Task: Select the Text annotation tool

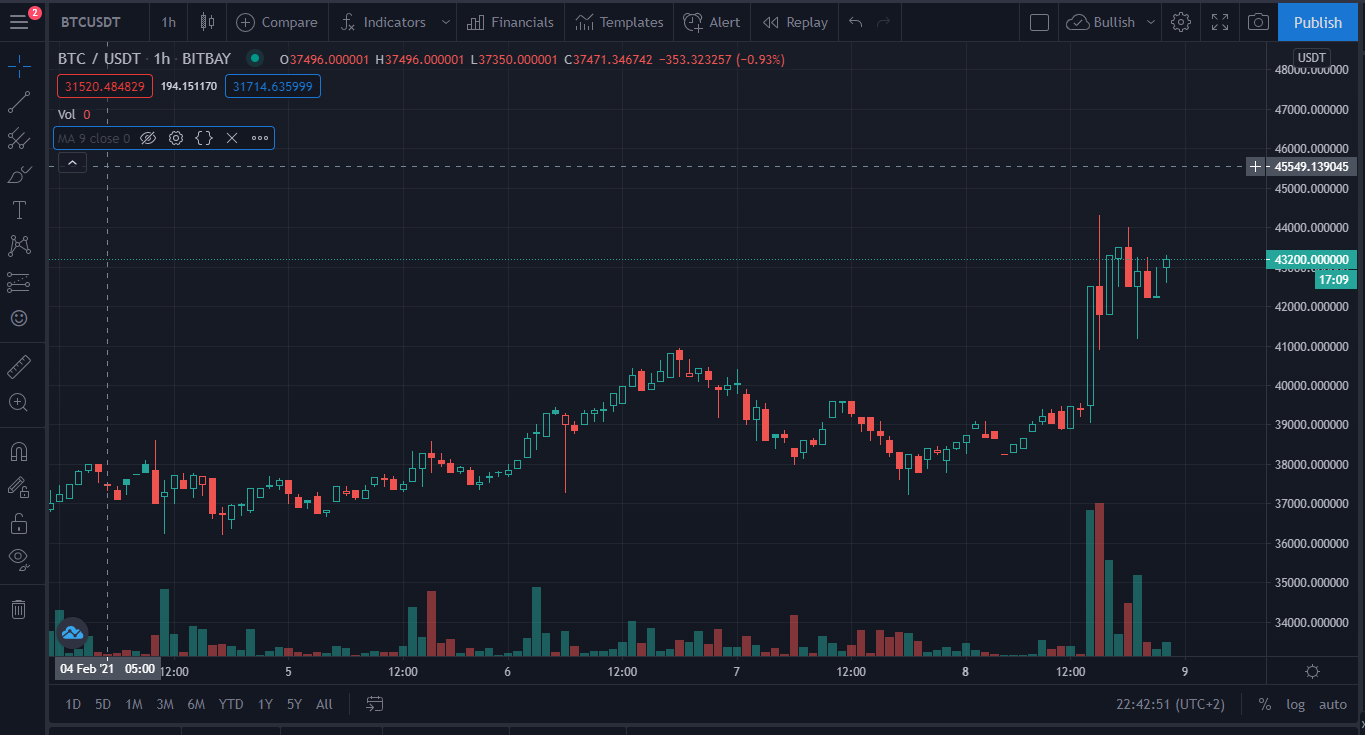Action: click(19, 210)
